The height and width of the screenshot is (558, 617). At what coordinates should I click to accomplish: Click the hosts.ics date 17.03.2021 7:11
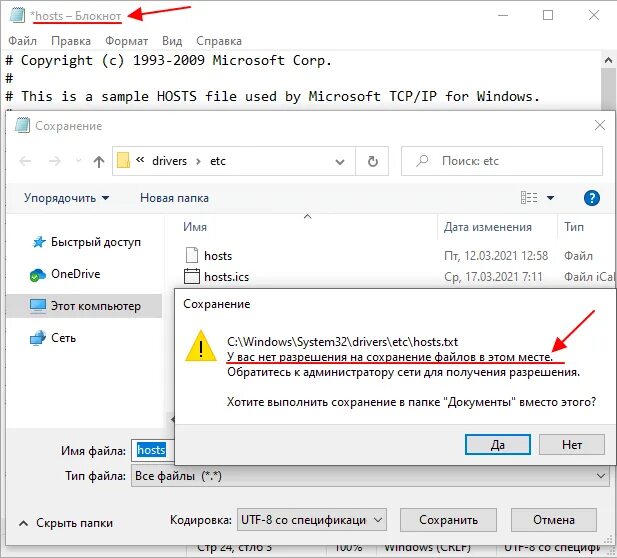tap(493, 277)
